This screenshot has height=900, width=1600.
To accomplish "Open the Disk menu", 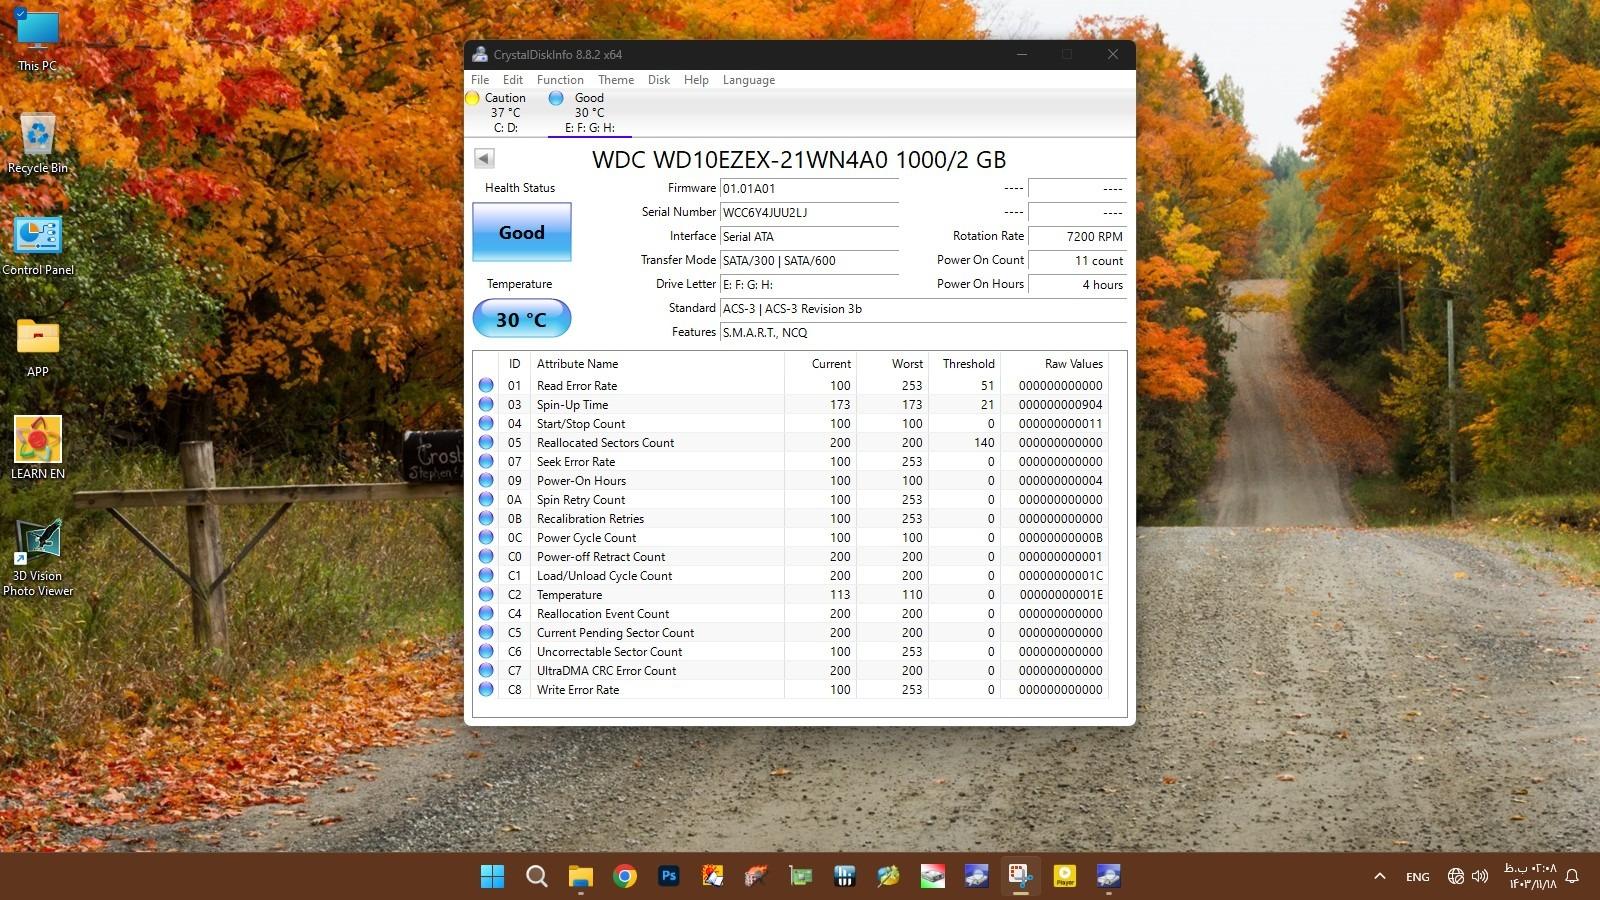I will (658, 80).
